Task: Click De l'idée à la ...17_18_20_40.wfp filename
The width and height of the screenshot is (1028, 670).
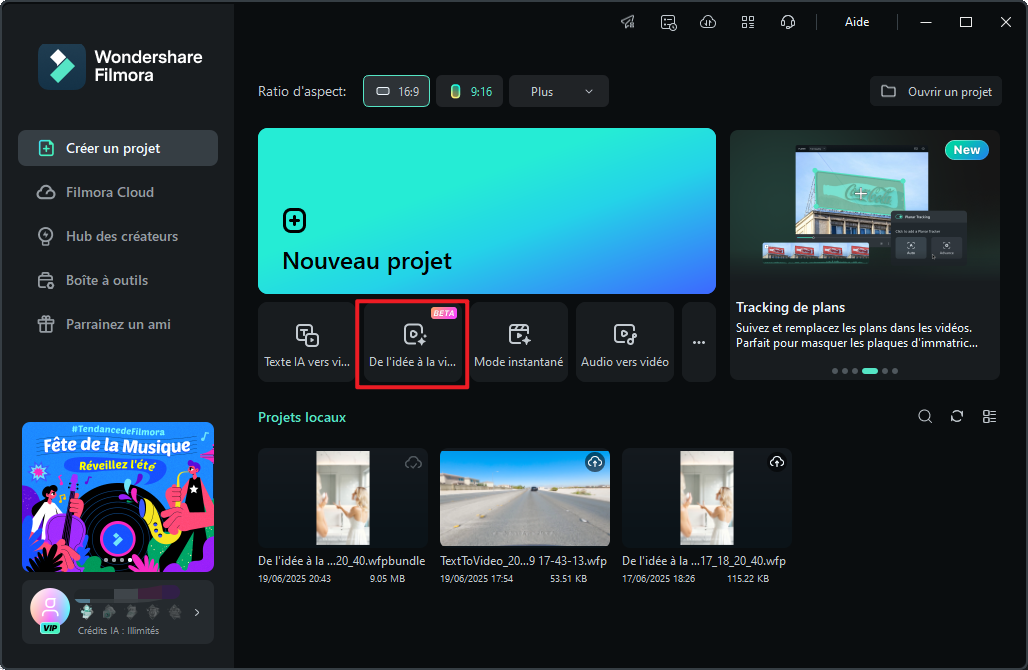Action: click(704, 561)
